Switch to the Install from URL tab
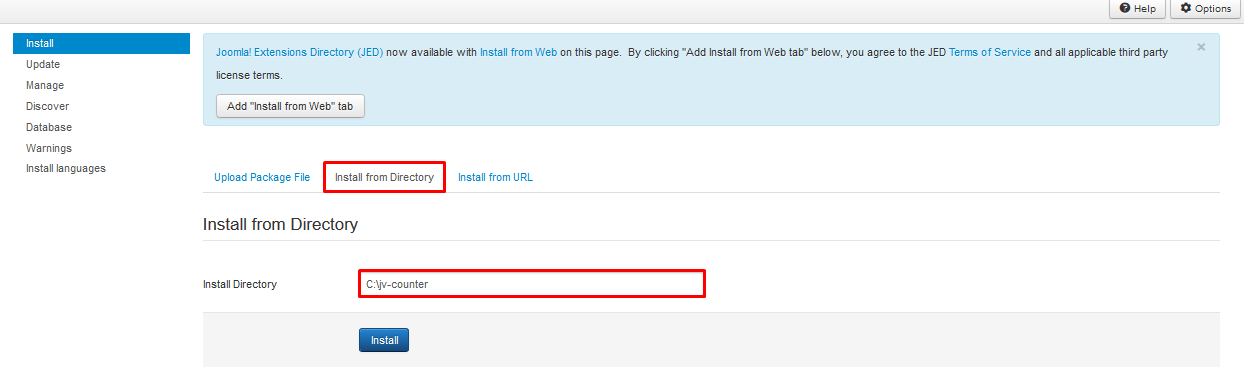This screenshot has height=373, width=1244. pyautogui.click(x=495, y=177)
